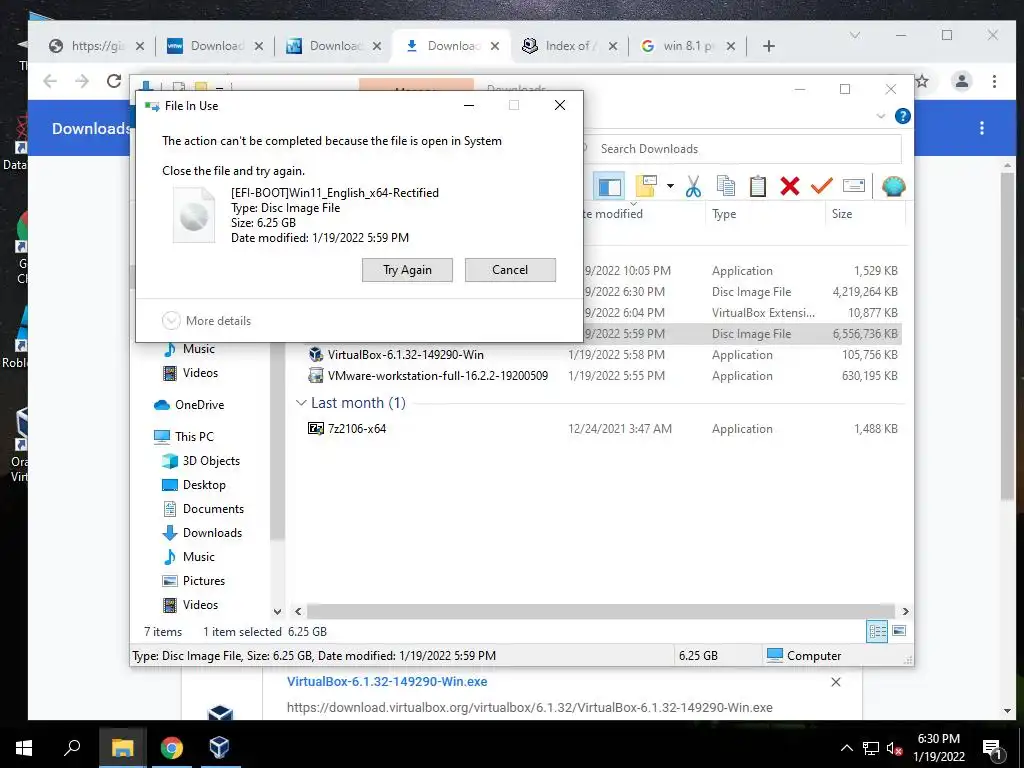Reload the Chrome page
Viewport: 1024px width, 768px height.
pyautogui.click(x=114, y=81)
